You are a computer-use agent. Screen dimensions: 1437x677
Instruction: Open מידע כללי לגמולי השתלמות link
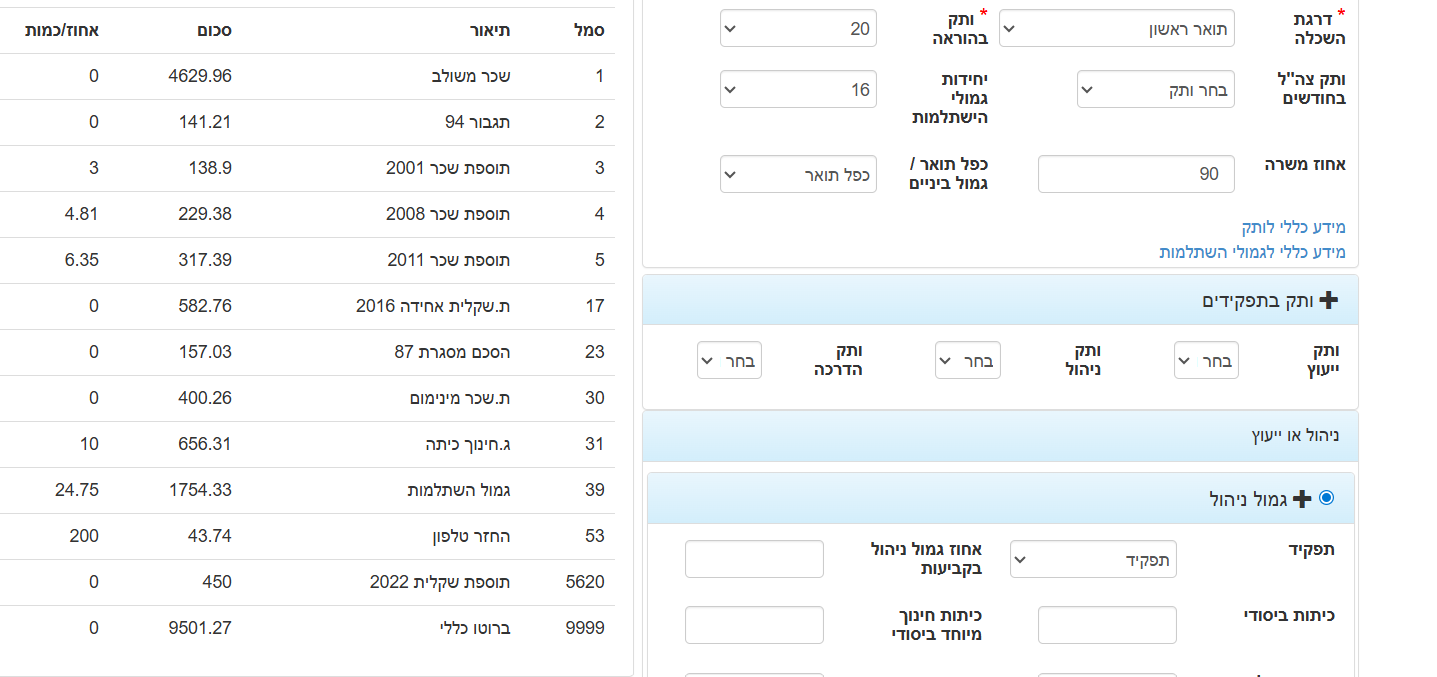1252,252
